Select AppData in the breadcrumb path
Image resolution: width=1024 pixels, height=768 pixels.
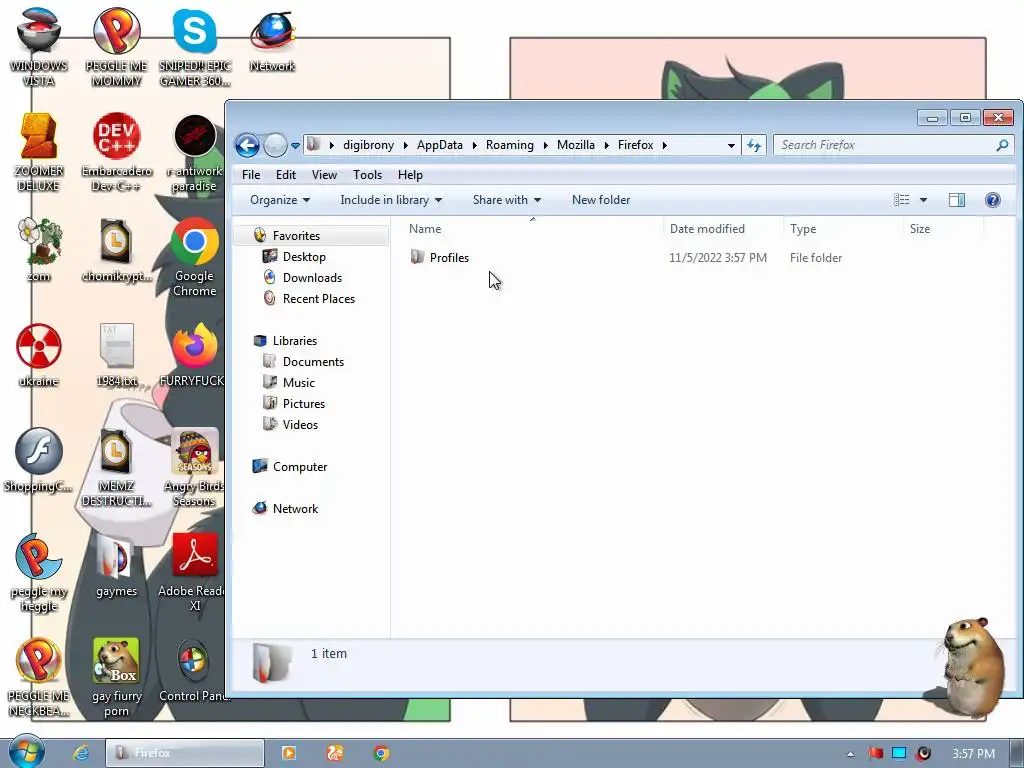[440, 145]
